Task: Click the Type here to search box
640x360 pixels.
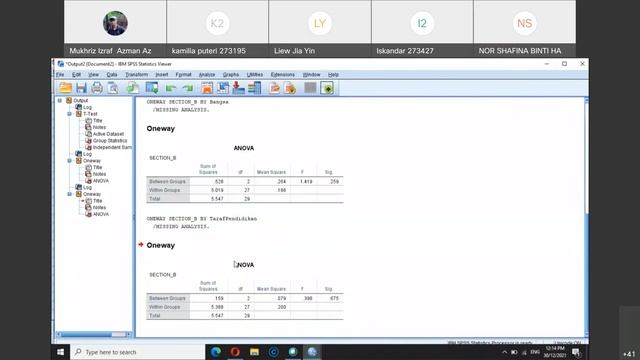Action: (x=138, y=352)
